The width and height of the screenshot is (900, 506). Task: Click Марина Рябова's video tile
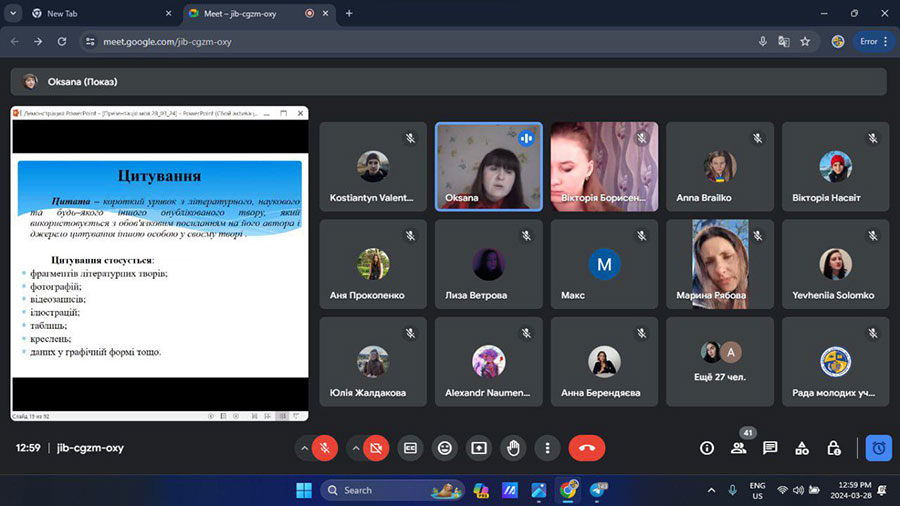720,264
